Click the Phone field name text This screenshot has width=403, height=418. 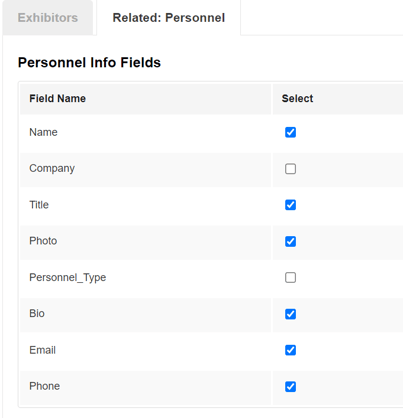(x=44, y=386)
